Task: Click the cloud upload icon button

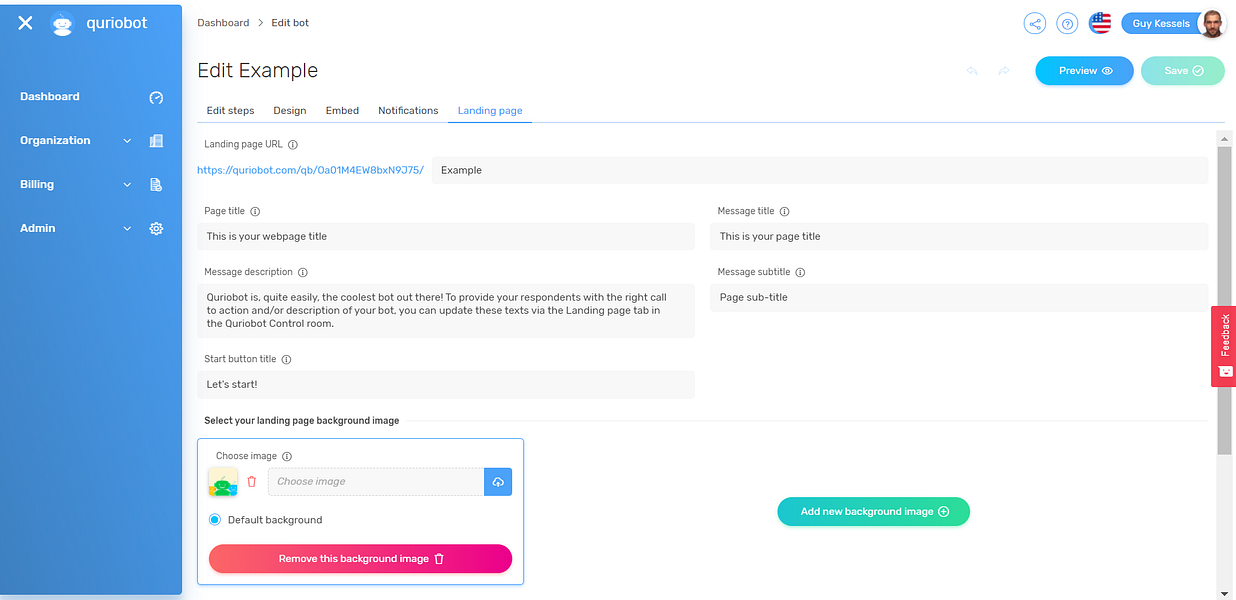Action: pos(498,481)
